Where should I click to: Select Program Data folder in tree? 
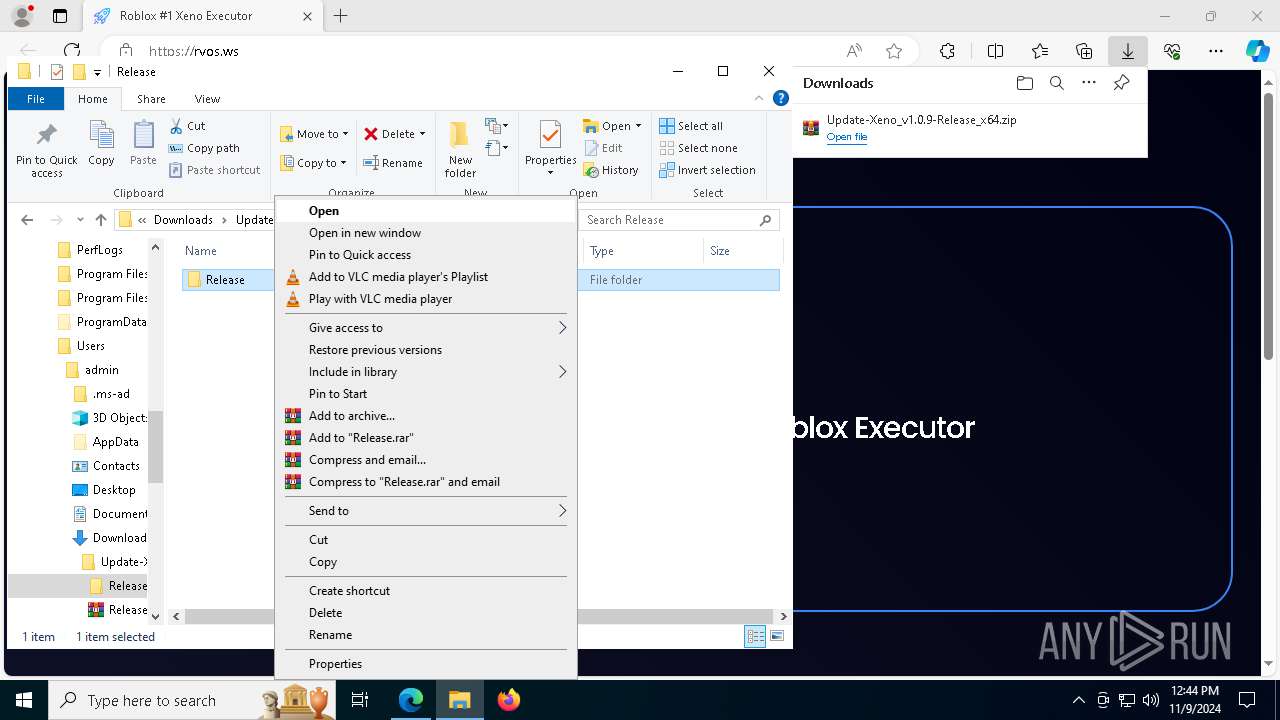coord(102,322)
